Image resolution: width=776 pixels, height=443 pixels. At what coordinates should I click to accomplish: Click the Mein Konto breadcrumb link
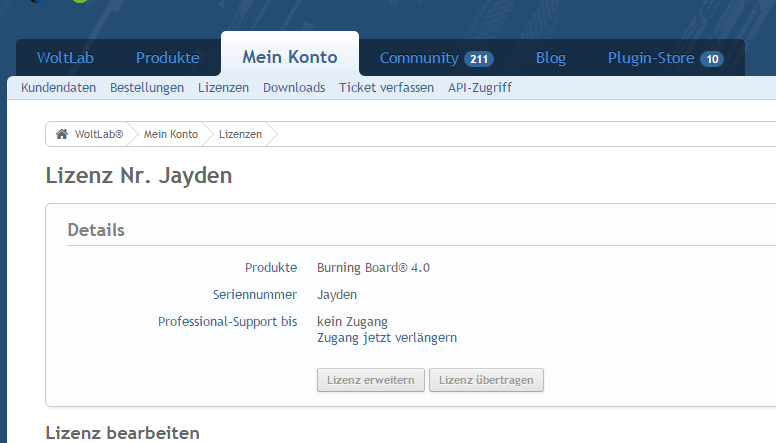click(169, 134)
